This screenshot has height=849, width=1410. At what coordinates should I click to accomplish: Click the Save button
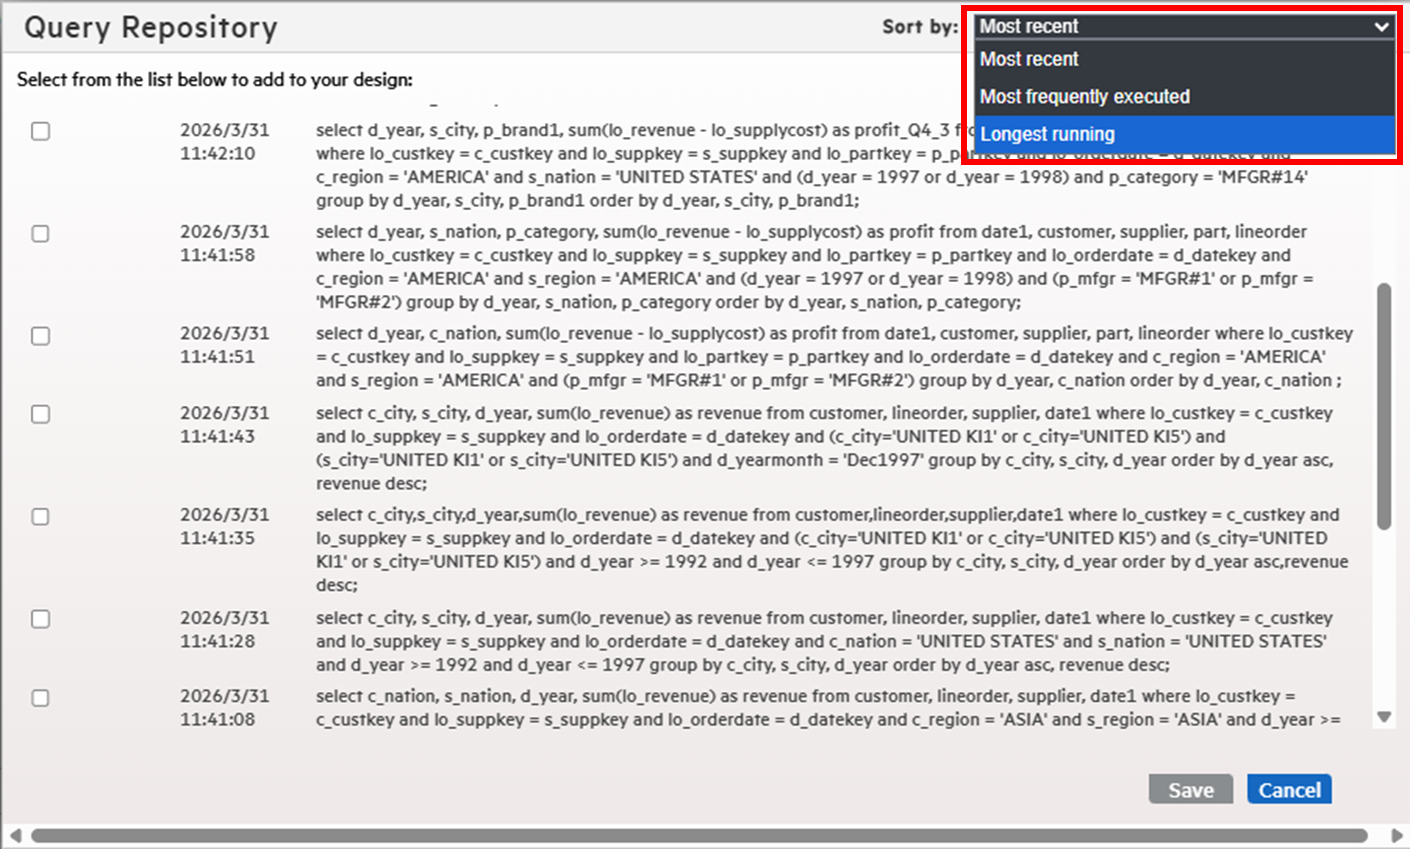click(x=1191, y=790)
